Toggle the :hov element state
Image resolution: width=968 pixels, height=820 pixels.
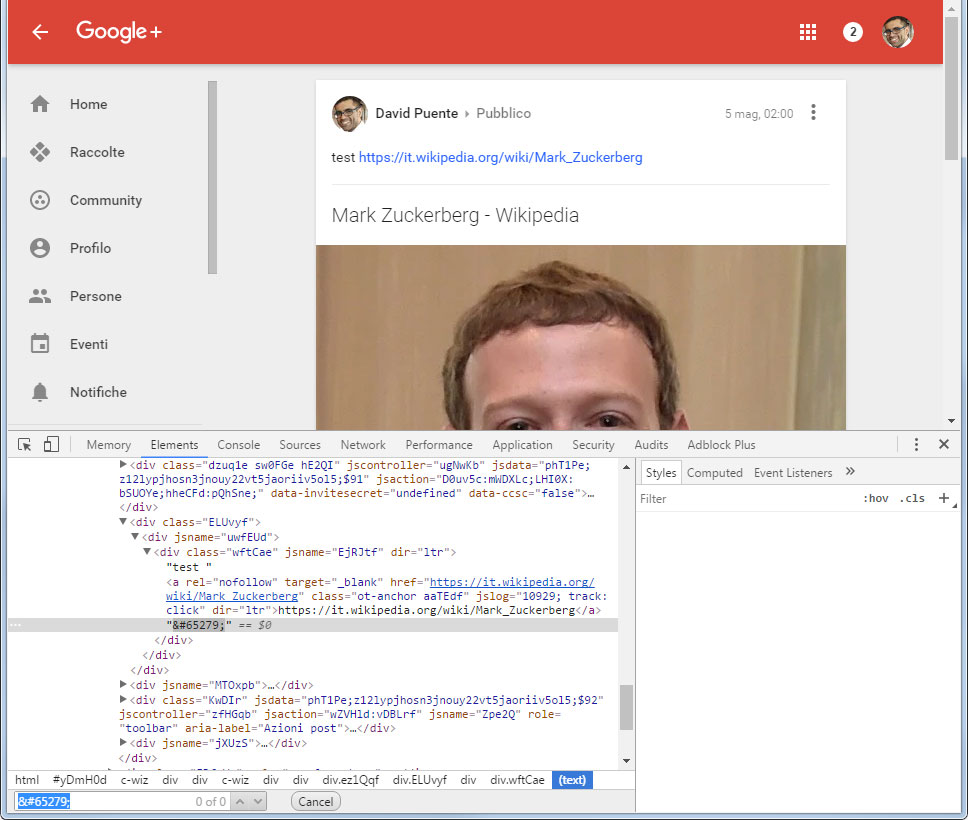coord(875,498)
